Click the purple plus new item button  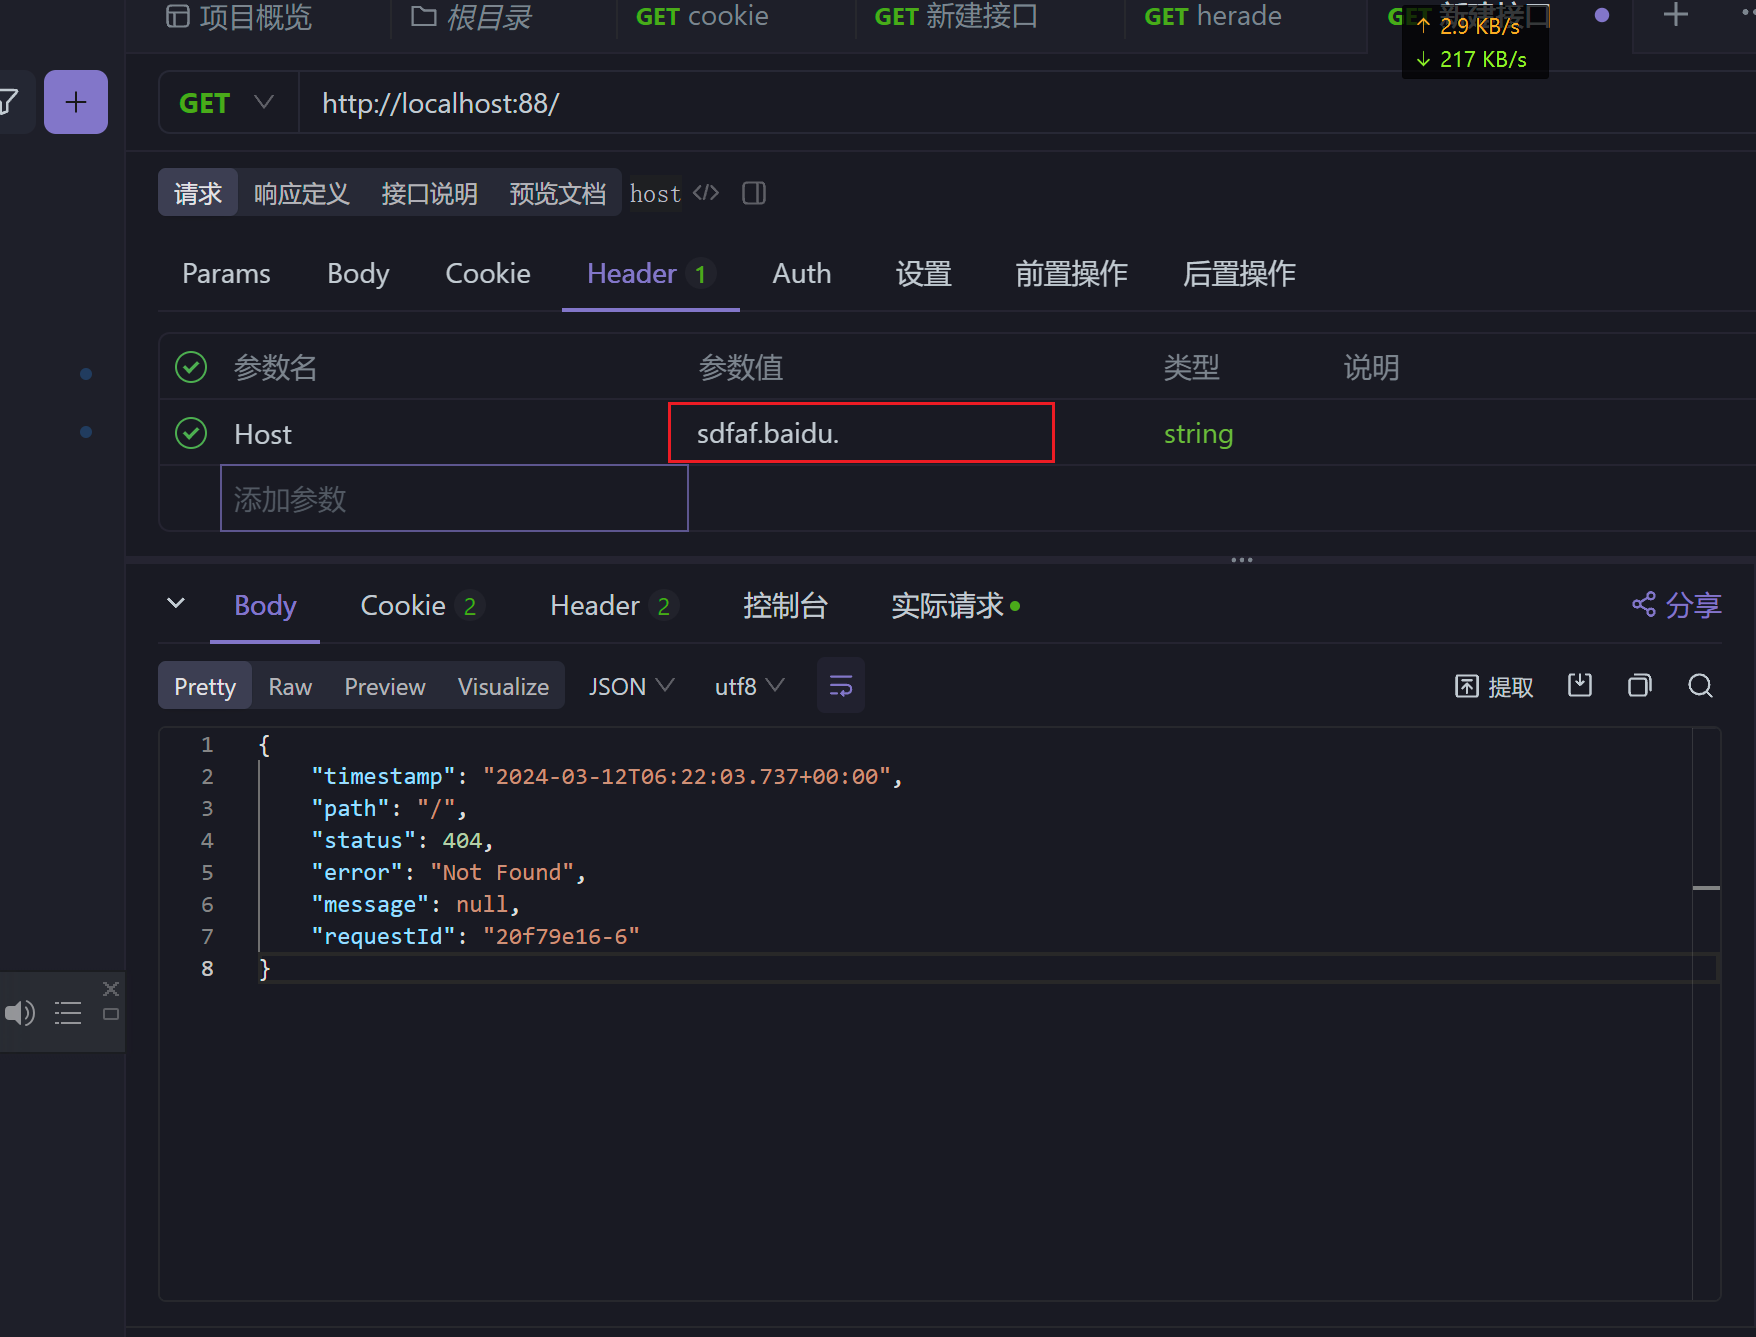76,102
